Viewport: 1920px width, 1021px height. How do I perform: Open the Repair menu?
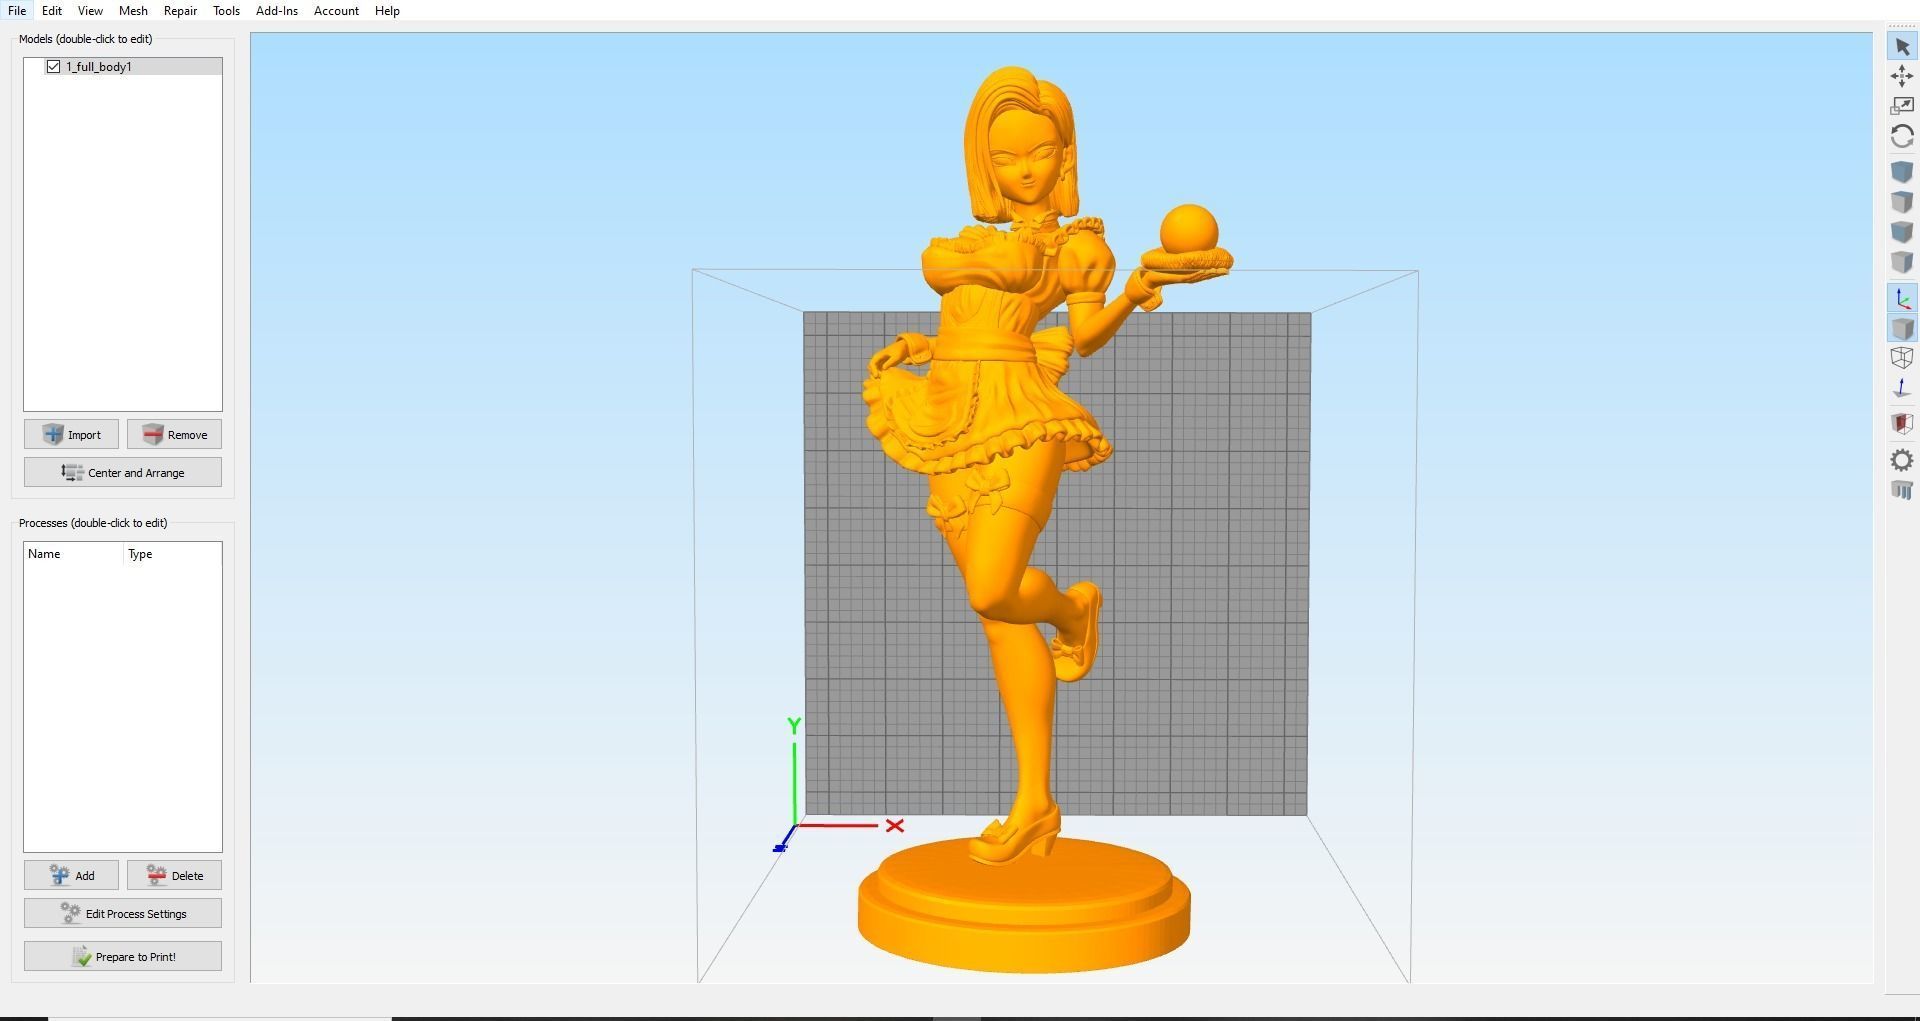[x=180, y=11]
